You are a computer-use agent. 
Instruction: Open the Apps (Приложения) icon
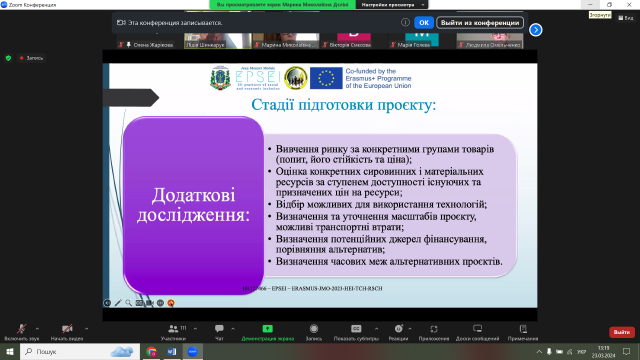coord(433,329)
